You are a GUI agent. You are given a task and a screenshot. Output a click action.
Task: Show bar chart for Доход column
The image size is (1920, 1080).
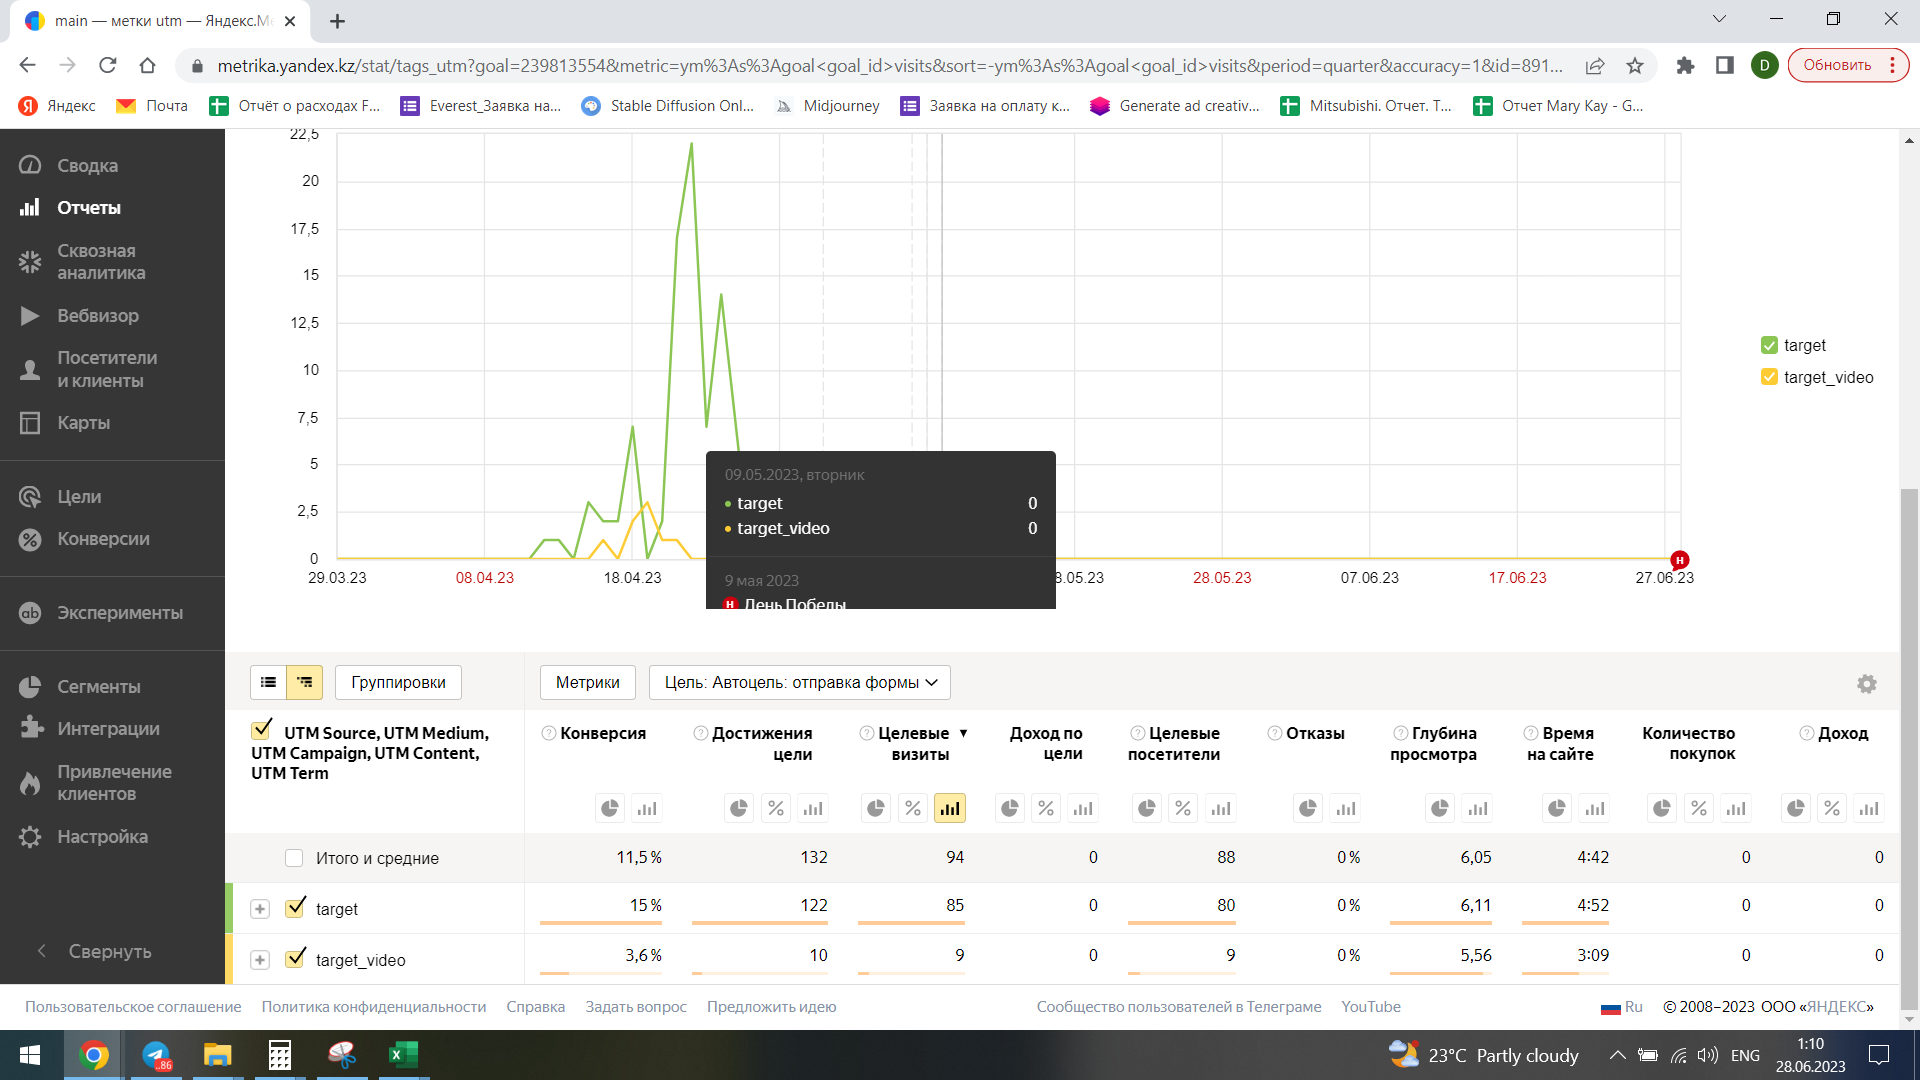coord(1869,808)
